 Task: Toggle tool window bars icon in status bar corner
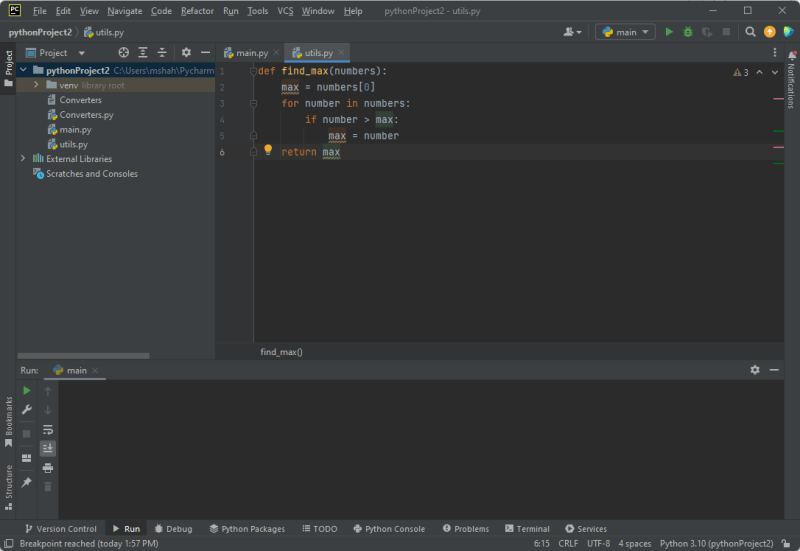pyautogui.click(x=9, y=543)
